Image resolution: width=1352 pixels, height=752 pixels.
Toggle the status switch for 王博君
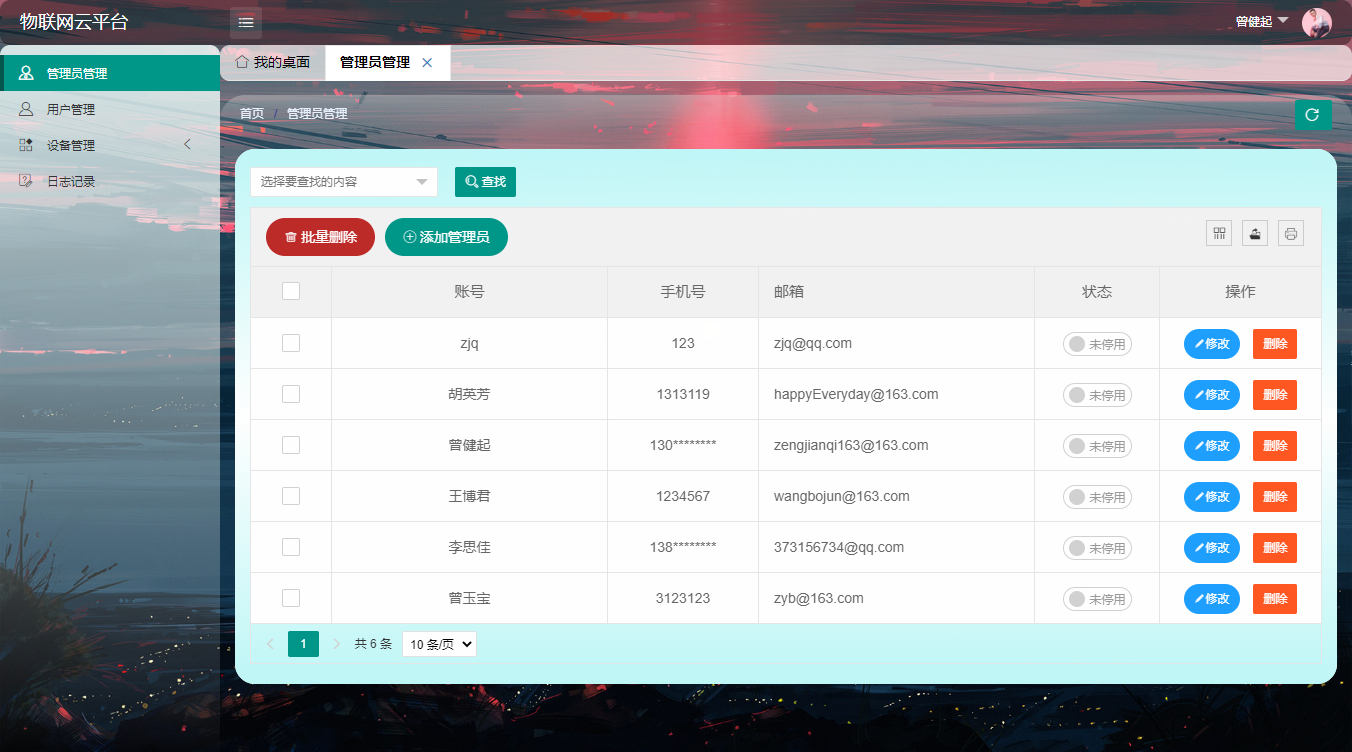1097,497
